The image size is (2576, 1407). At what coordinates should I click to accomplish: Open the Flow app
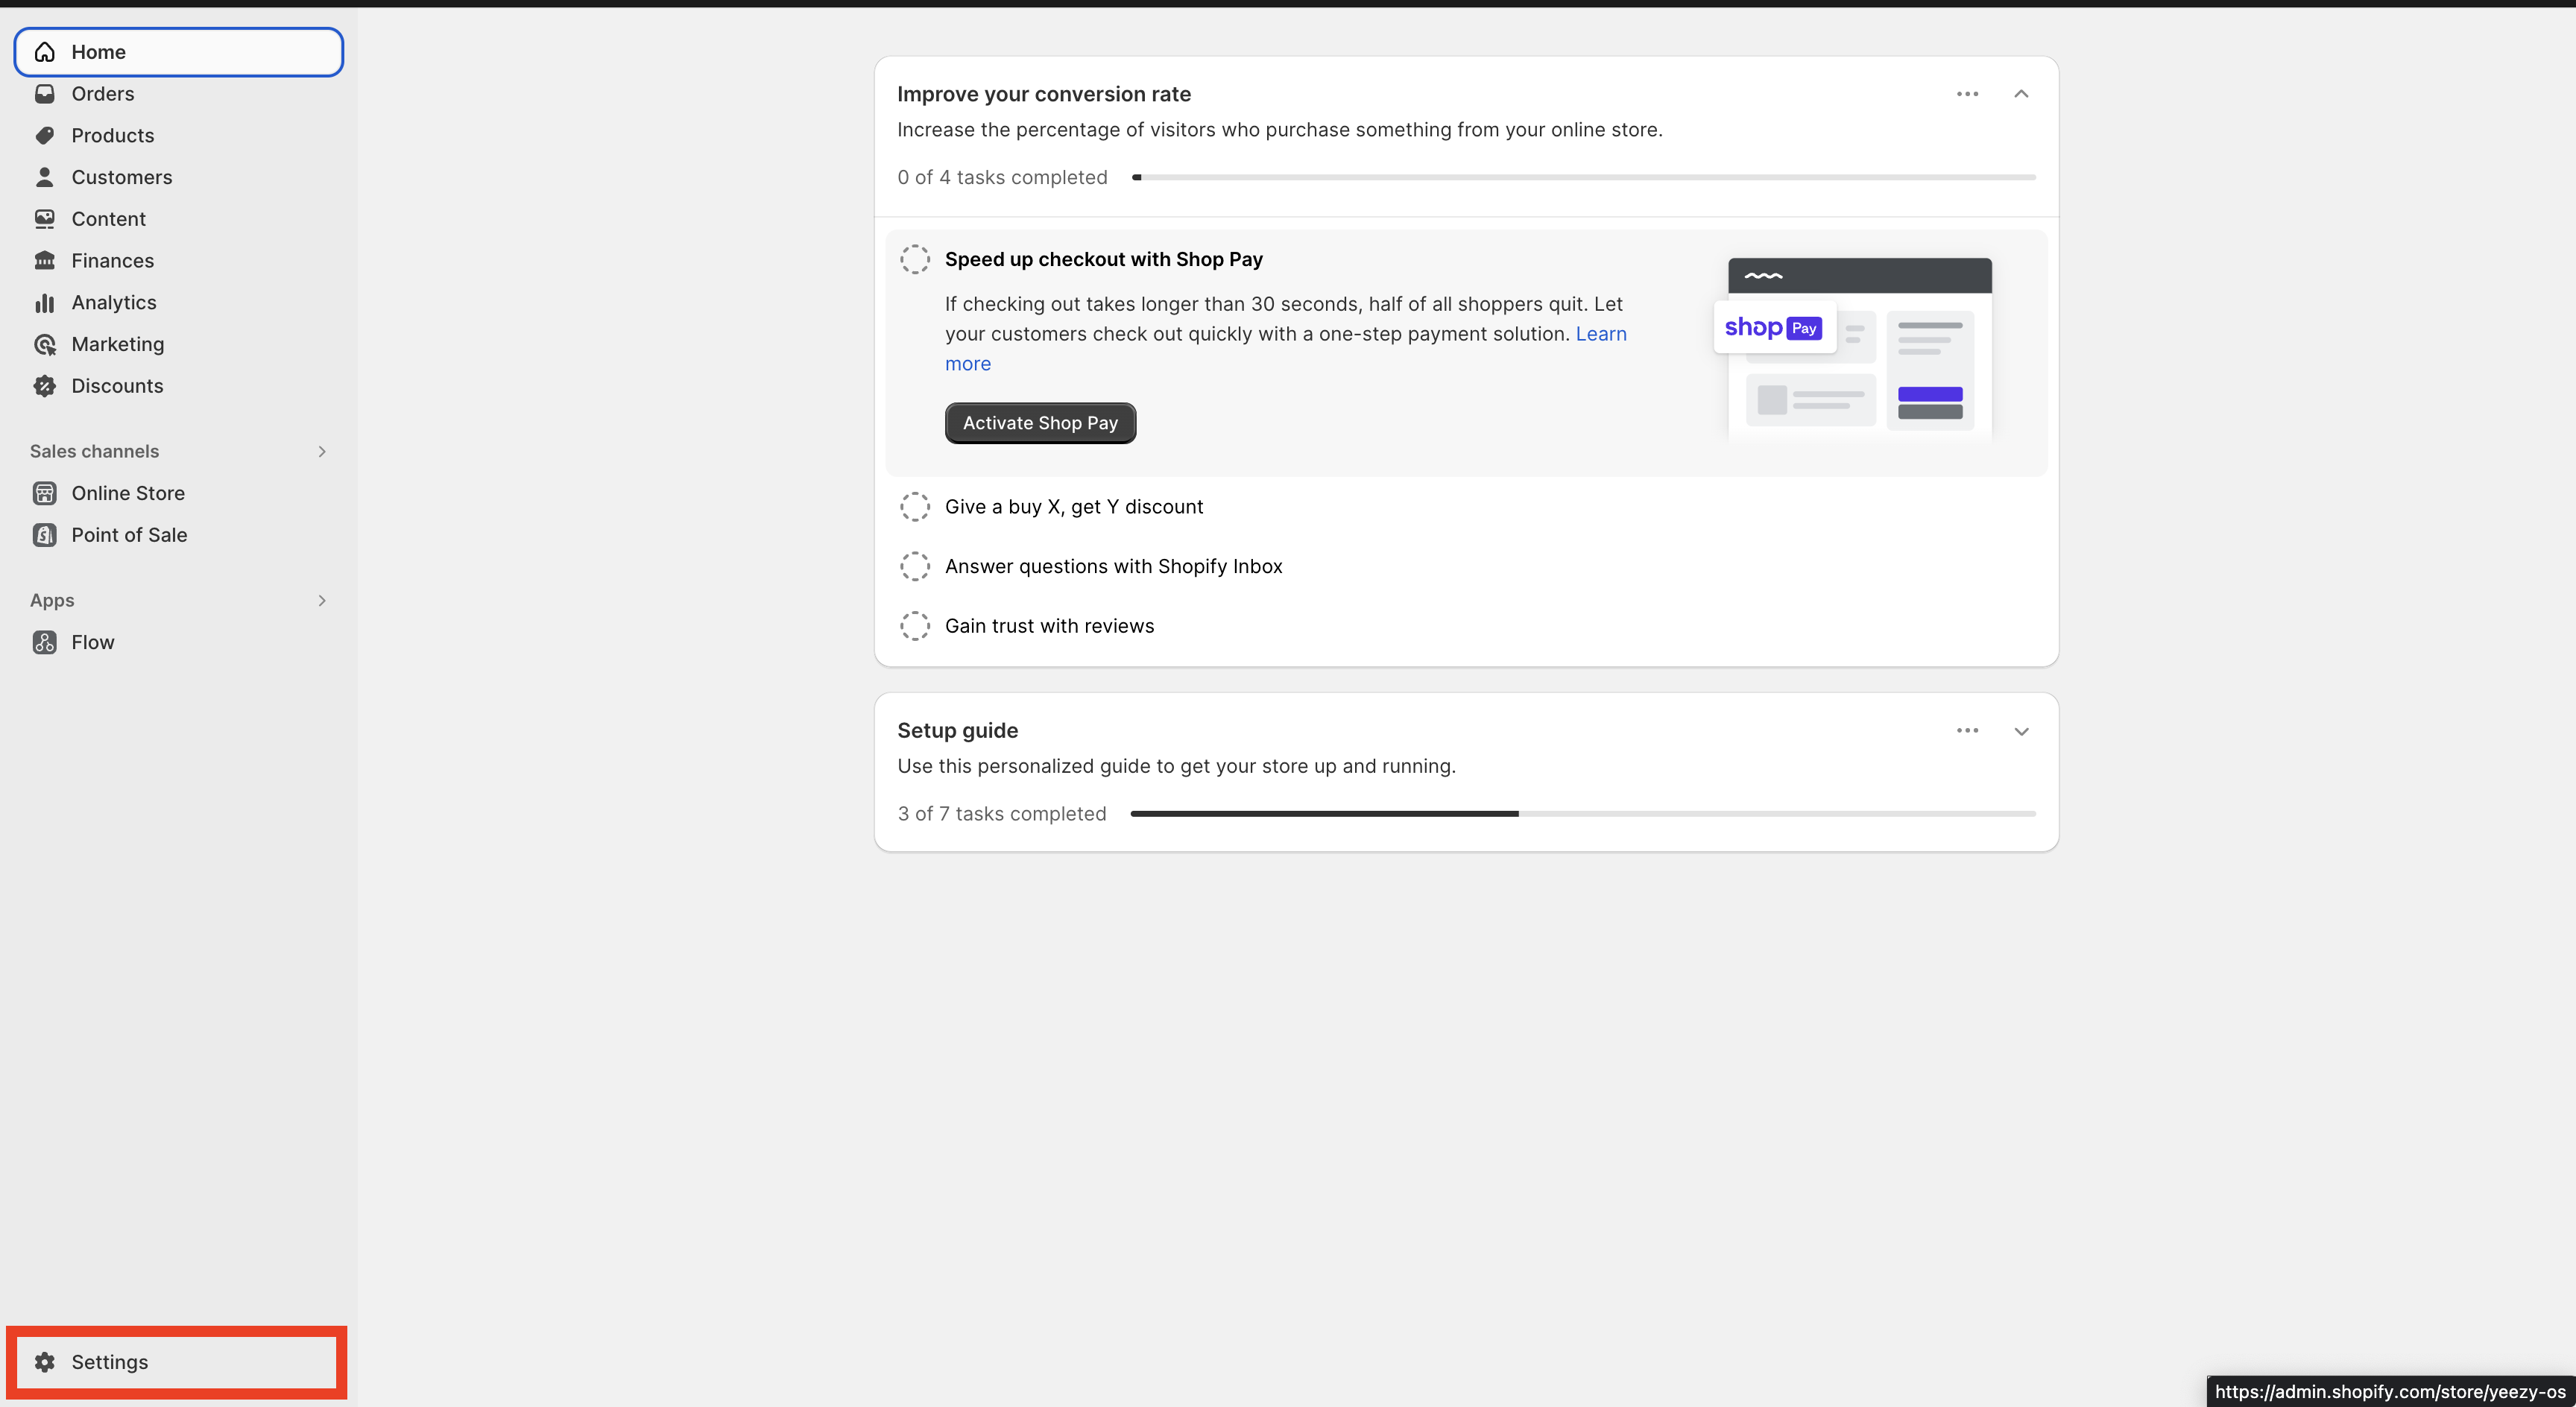(179, 642)
